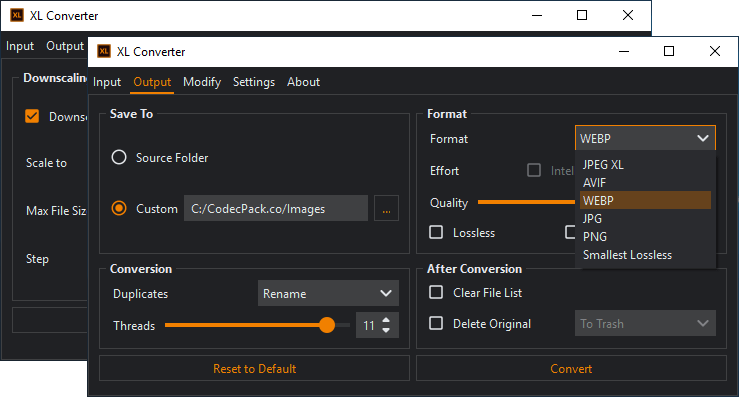Close the back XL Converter window

pyautogui.click(x=628, y=15)
